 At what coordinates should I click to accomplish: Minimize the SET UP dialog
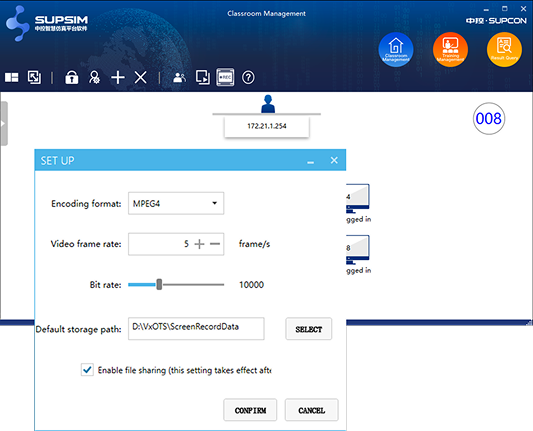click(x=310, y=161)
